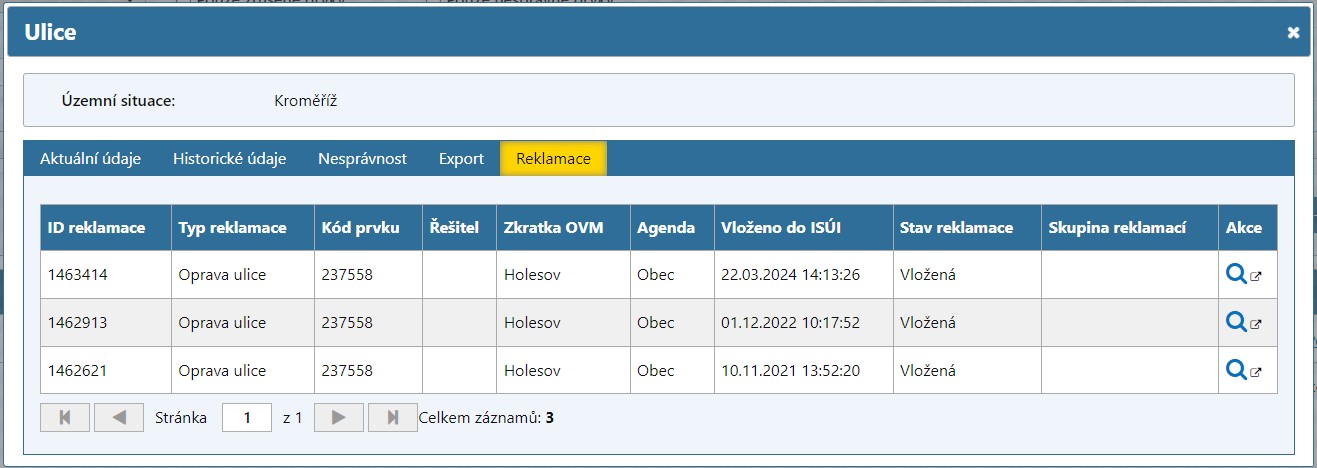Go to previous page of records

(119, 417)
